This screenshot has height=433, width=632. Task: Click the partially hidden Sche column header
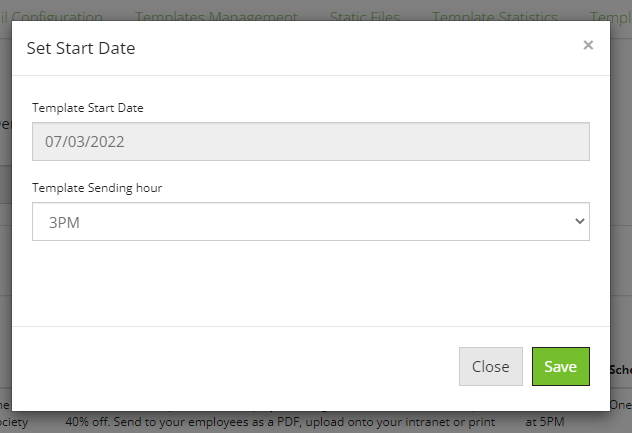(621, 370)
